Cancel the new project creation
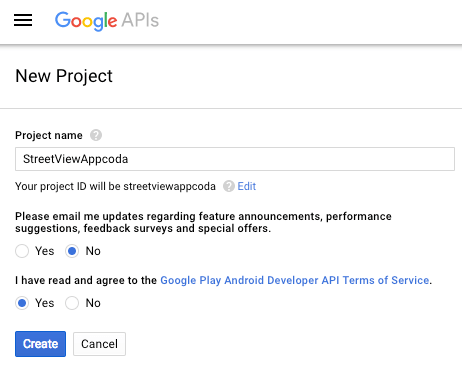This screenshot has width=462, height=380. (99, 344)
